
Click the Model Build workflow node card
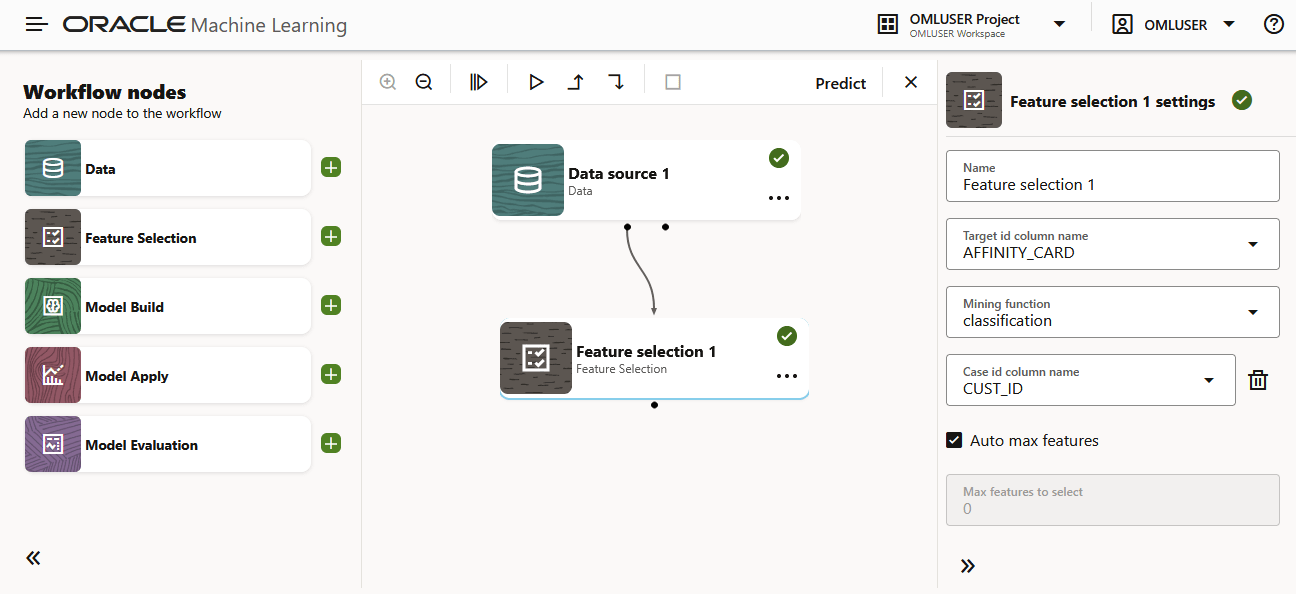click(168, 306)
